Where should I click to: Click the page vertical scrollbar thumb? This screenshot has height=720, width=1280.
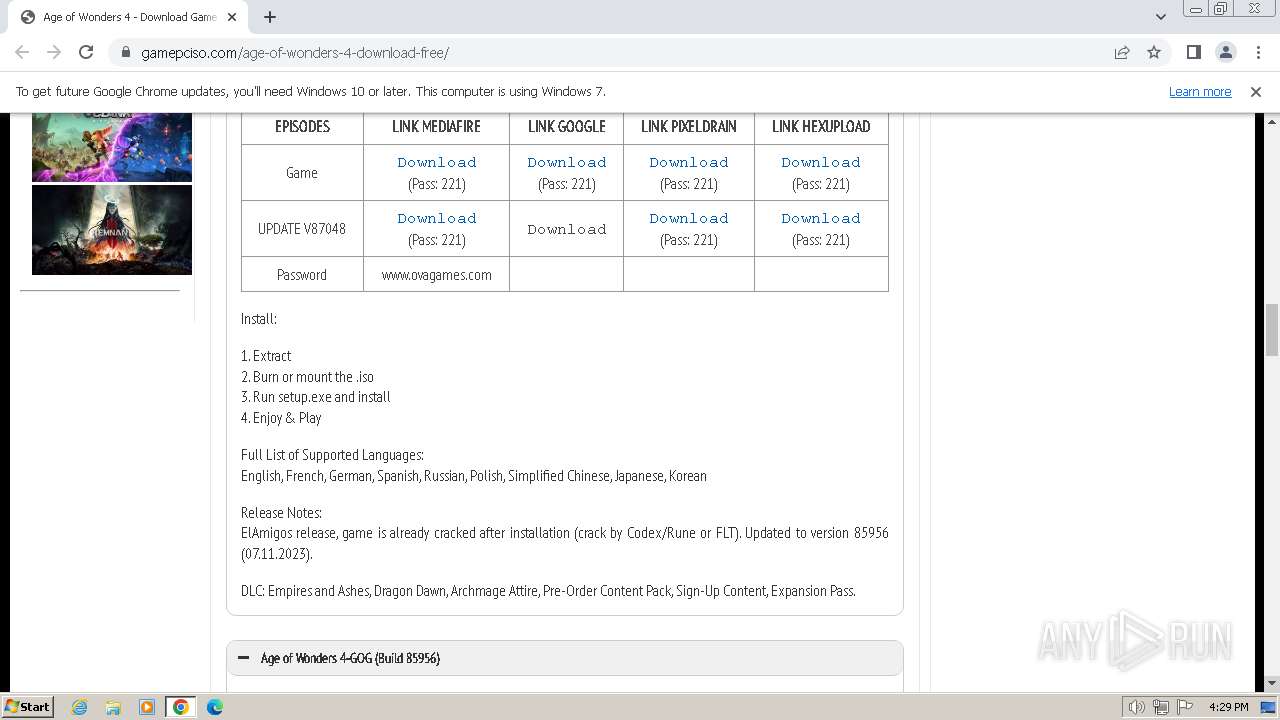click(1272, 330)
